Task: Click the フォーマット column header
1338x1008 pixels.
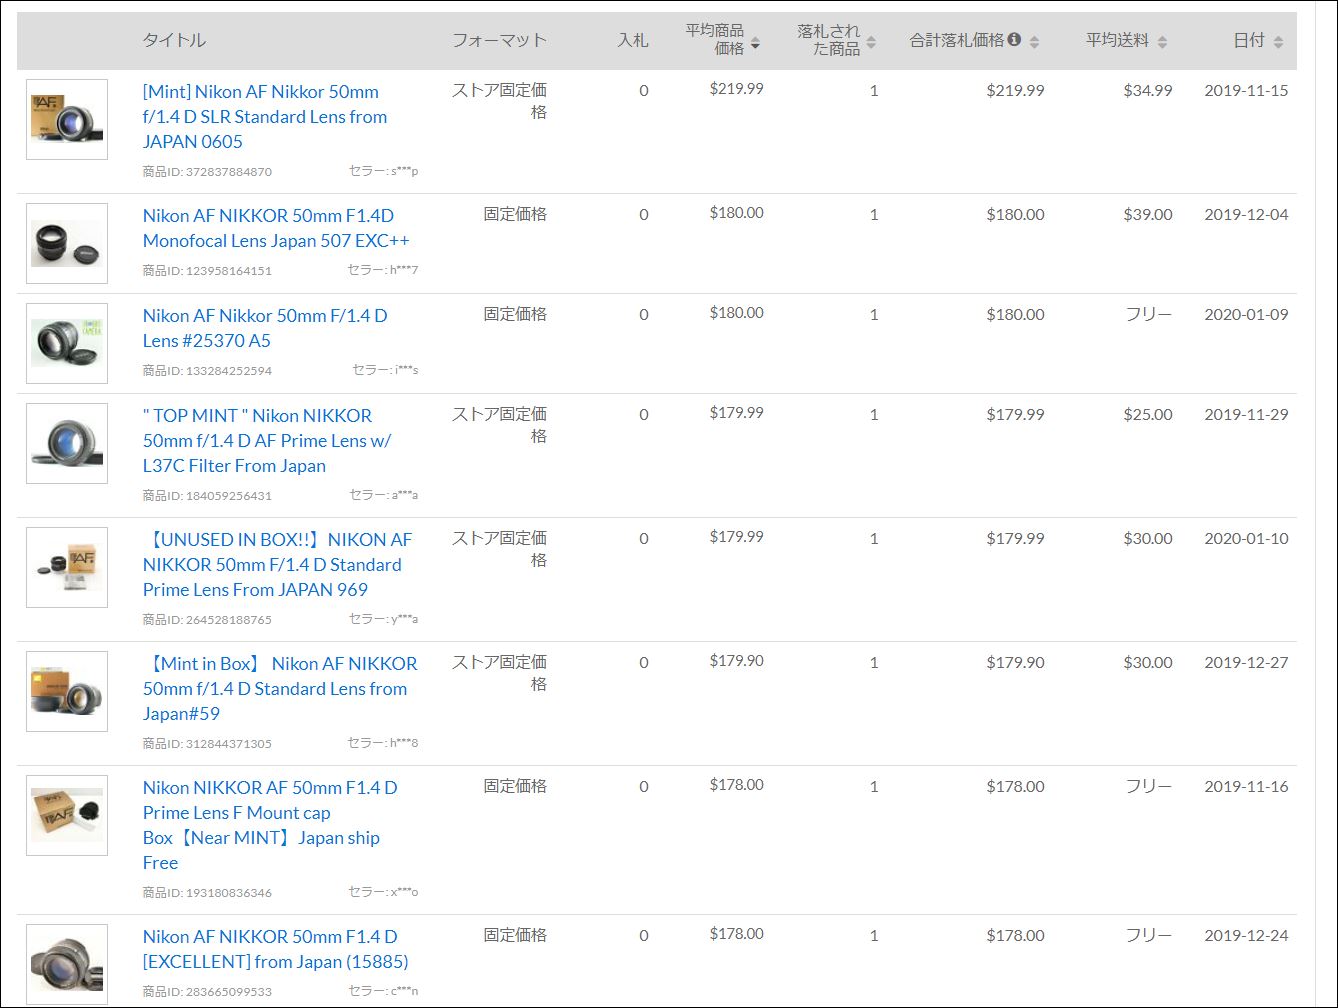Action: click(x=500, y=40)
